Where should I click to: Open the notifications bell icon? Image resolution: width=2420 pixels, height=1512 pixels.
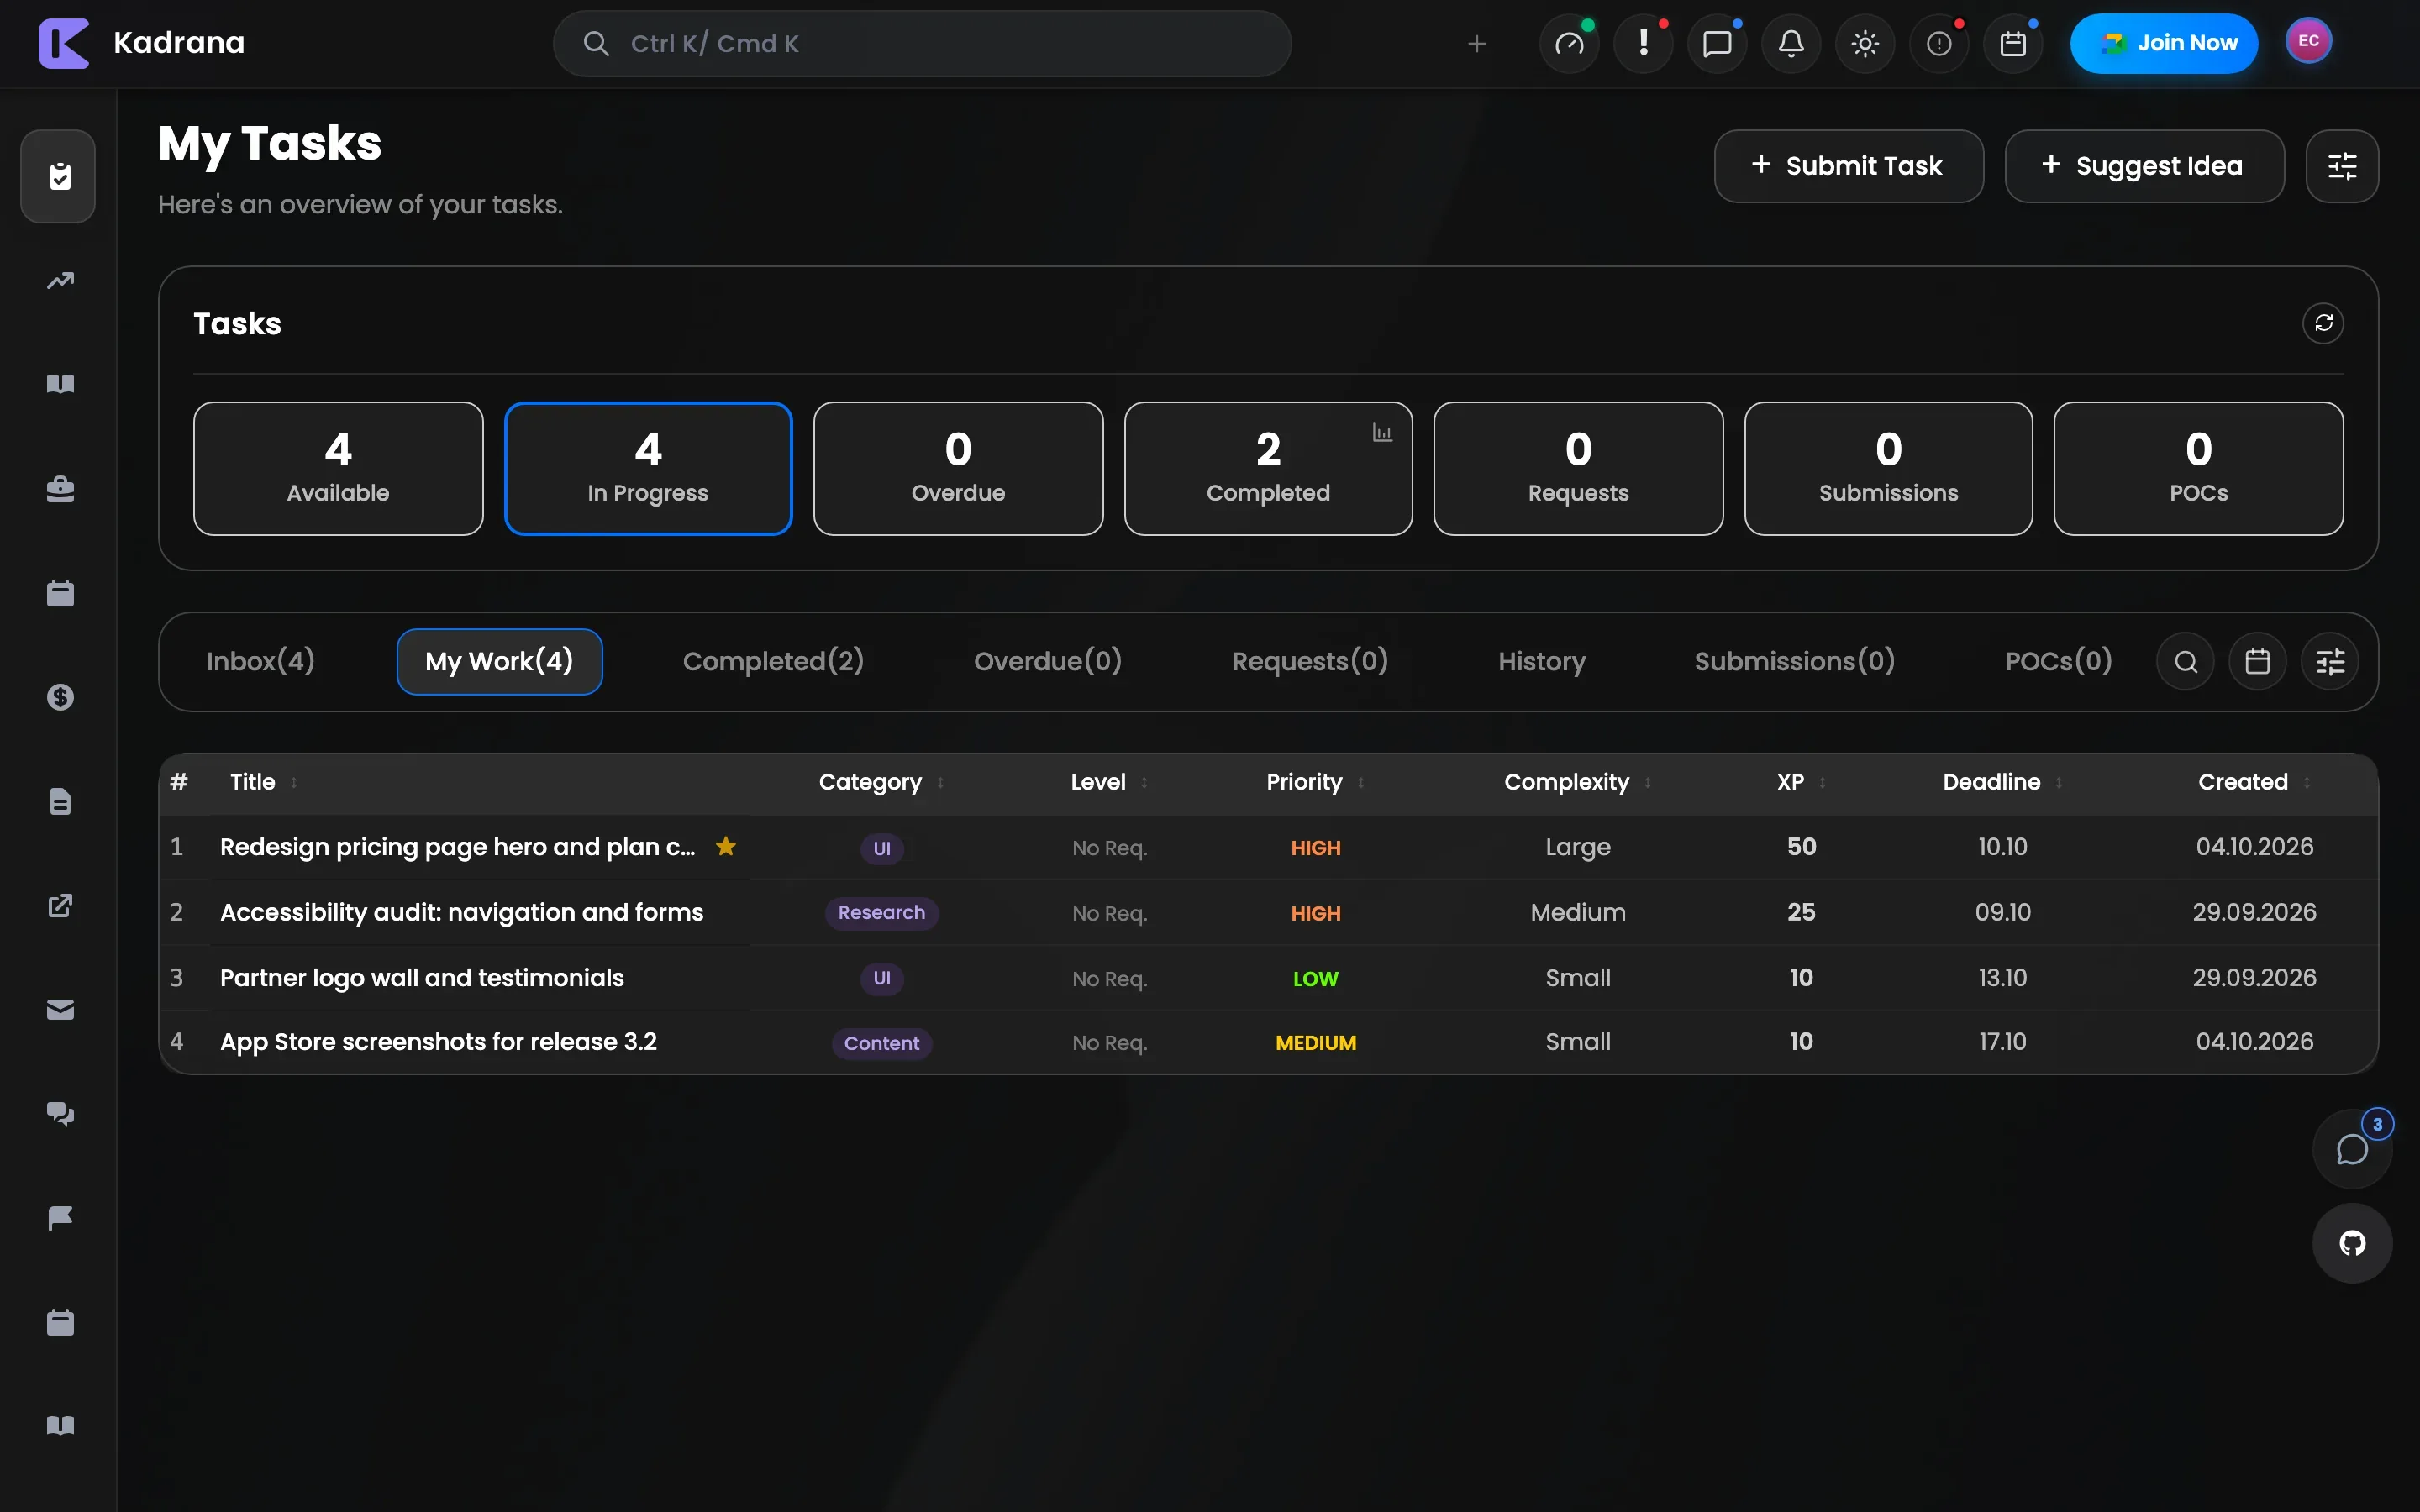coord(1791,43)
